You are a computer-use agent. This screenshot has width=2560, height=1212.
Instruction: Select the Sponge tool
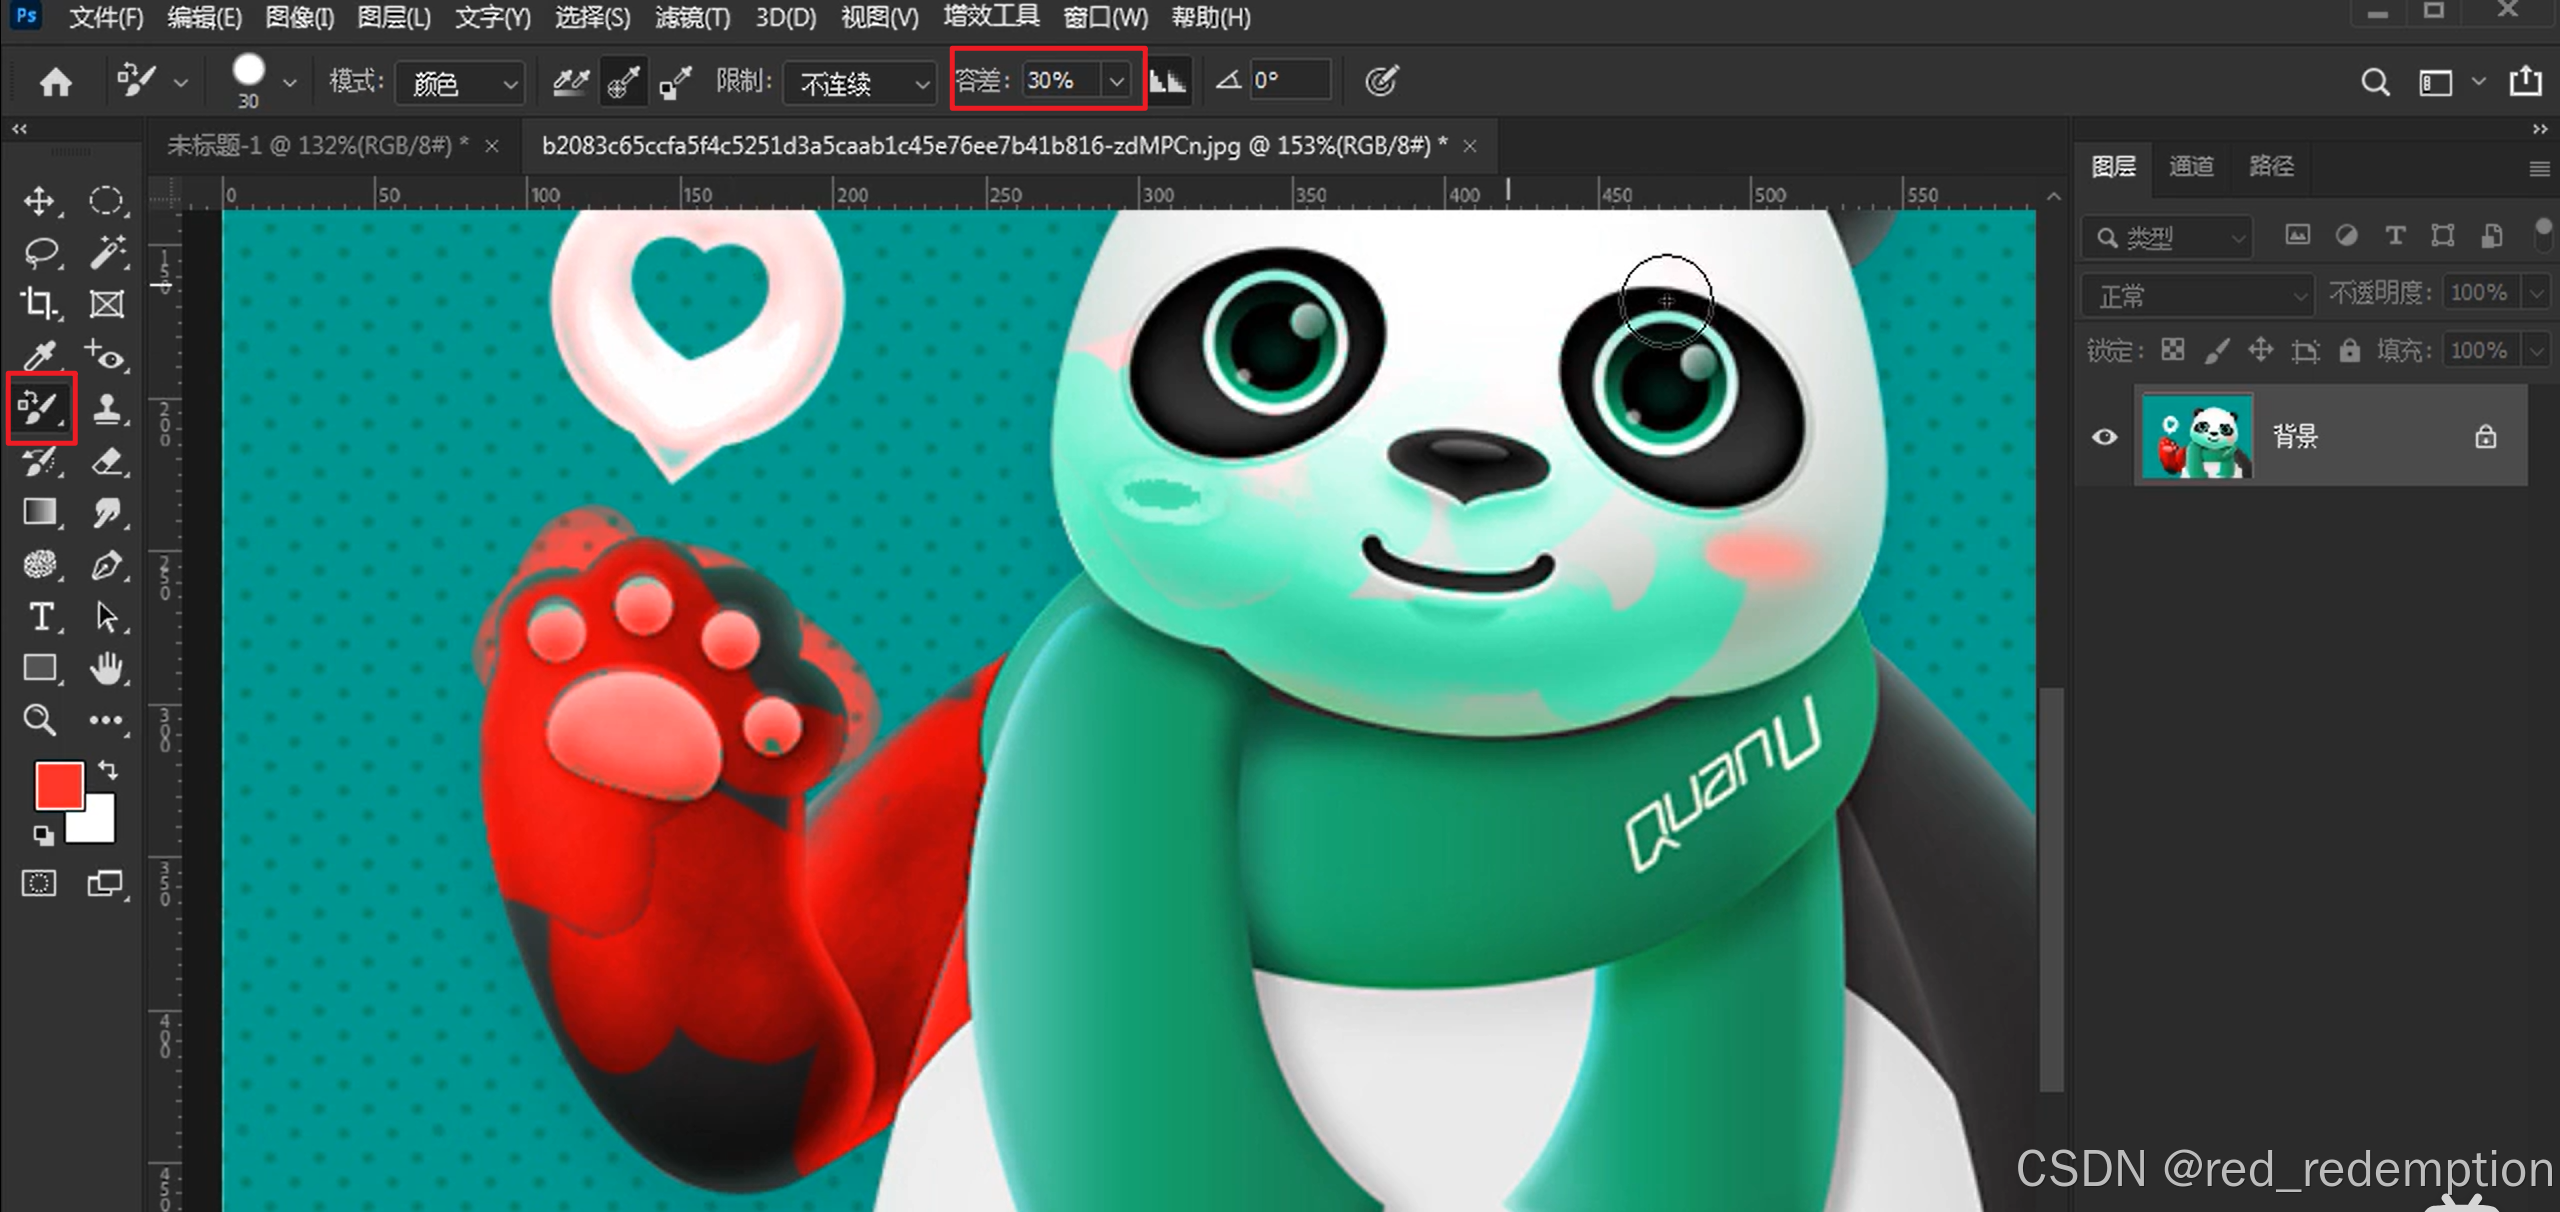click(x=40, y=565)
